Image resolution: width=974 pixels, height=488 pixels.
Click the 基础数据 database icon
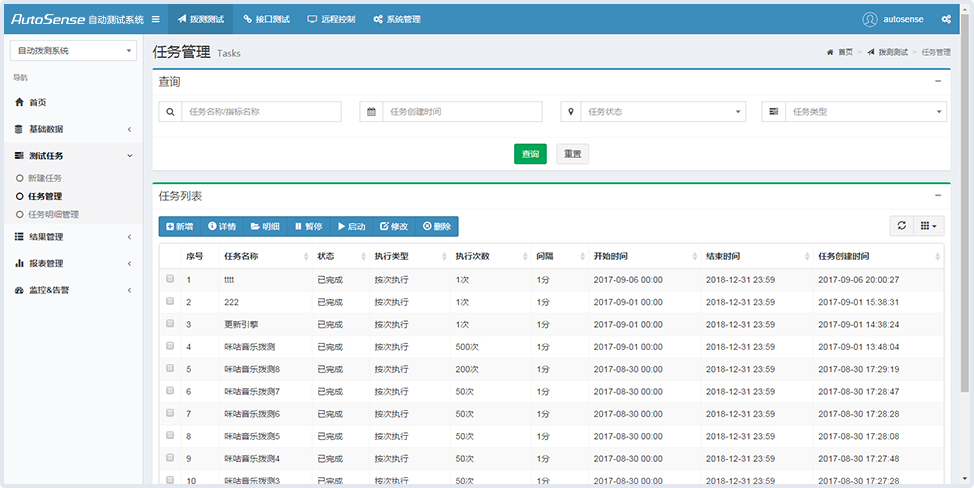tap(19, 129)
